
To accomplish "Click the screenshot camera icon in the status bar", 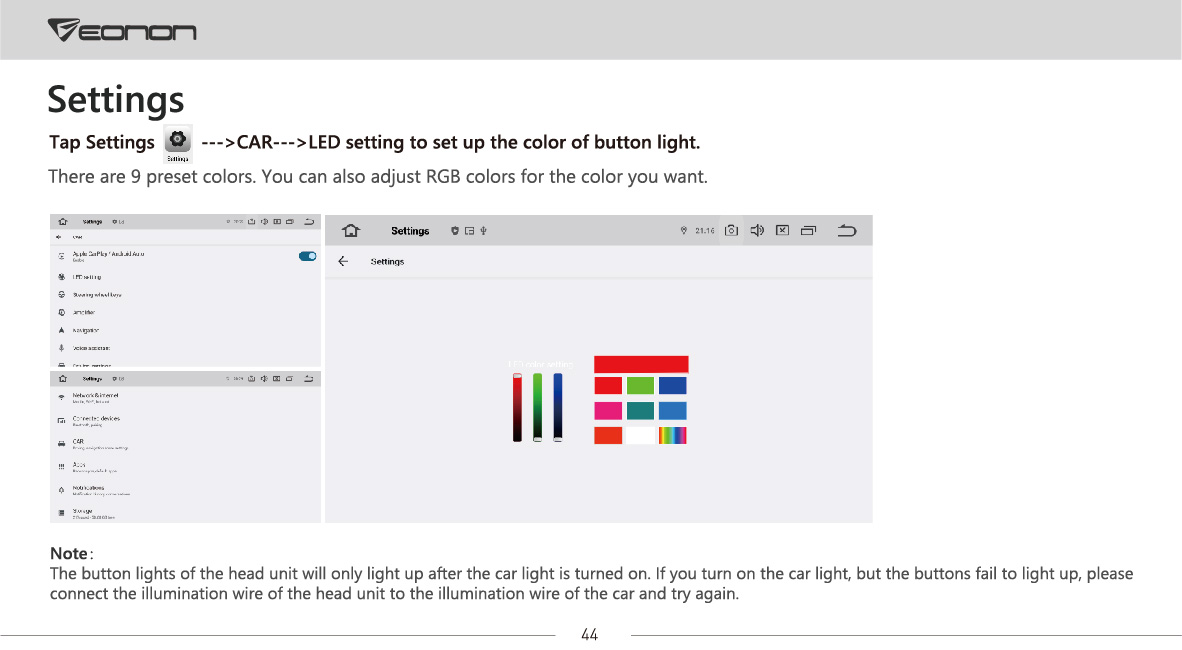I will point(731,231).
